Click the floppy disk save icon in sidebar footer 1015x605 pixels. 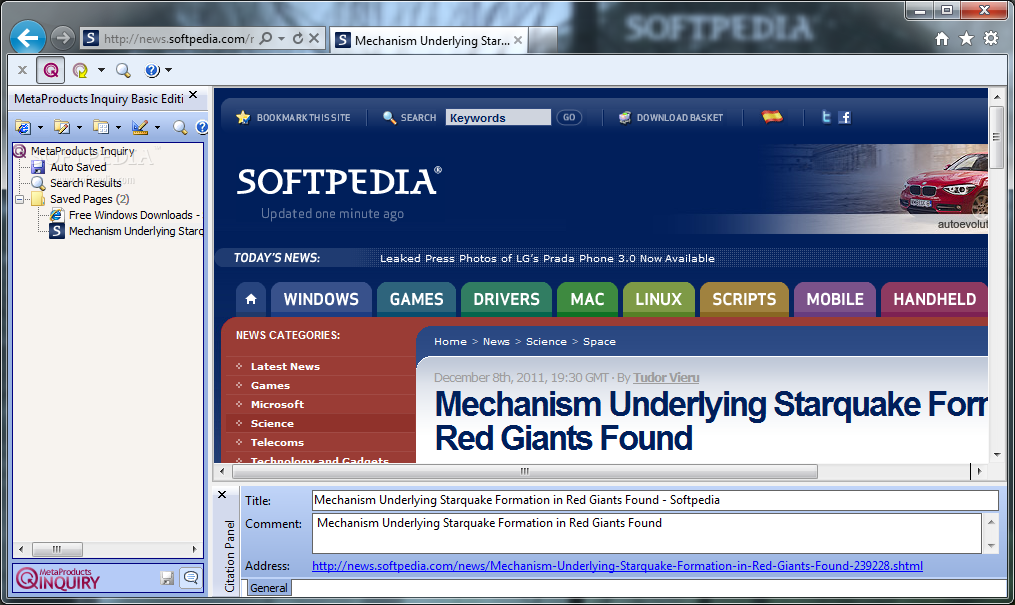167,578
